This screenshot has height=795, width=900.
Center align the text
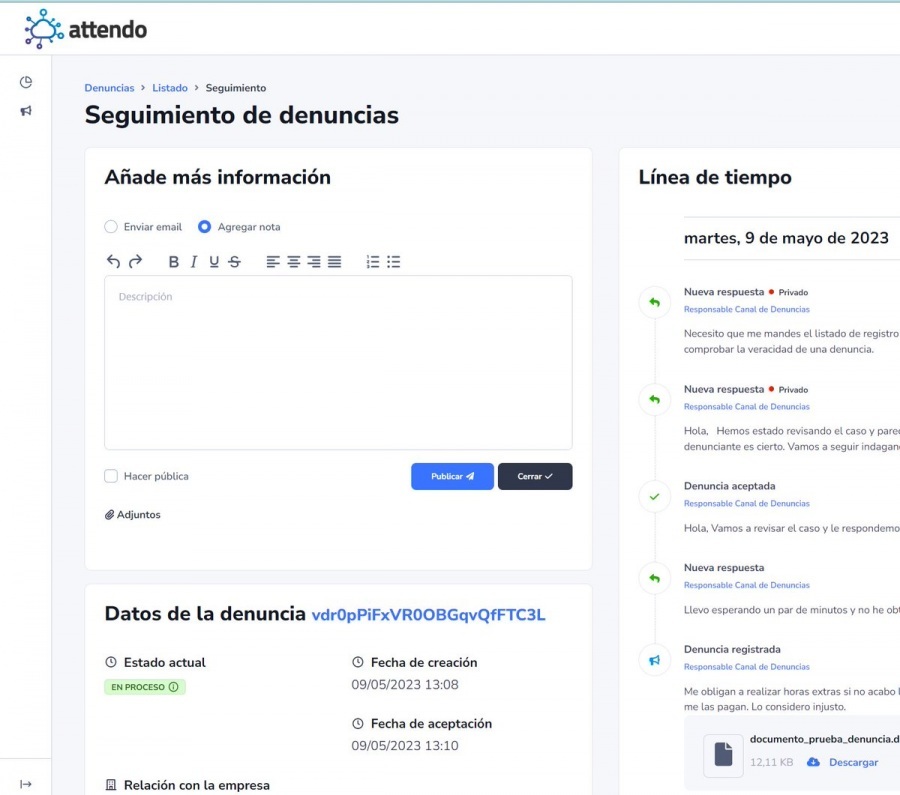(x=294, y=262)
